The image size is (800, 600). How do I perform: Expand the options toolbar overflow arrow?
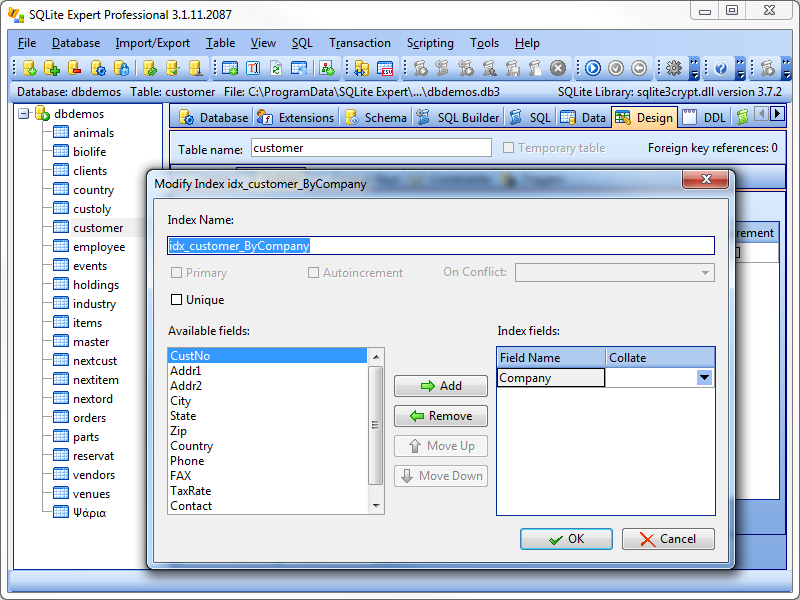click(694, 68)
